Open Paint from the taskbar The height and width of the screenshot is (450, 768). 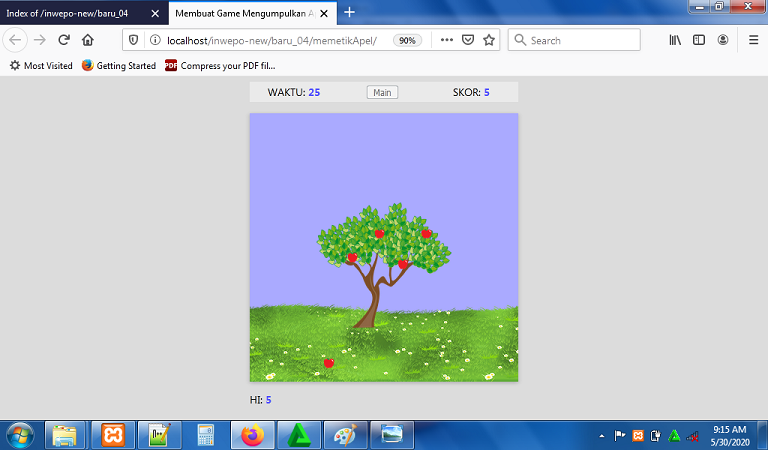[x=345, y=435]
